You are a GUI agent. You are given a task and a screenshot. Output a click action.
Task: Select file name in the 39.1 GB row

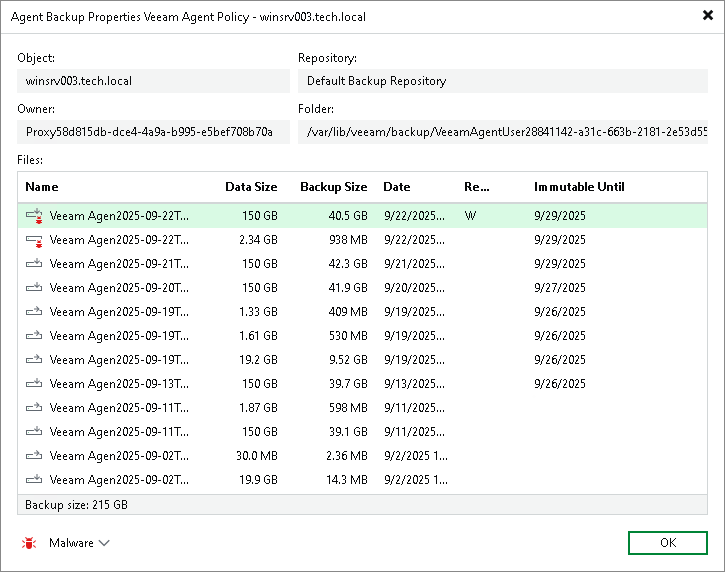point(119,432)
